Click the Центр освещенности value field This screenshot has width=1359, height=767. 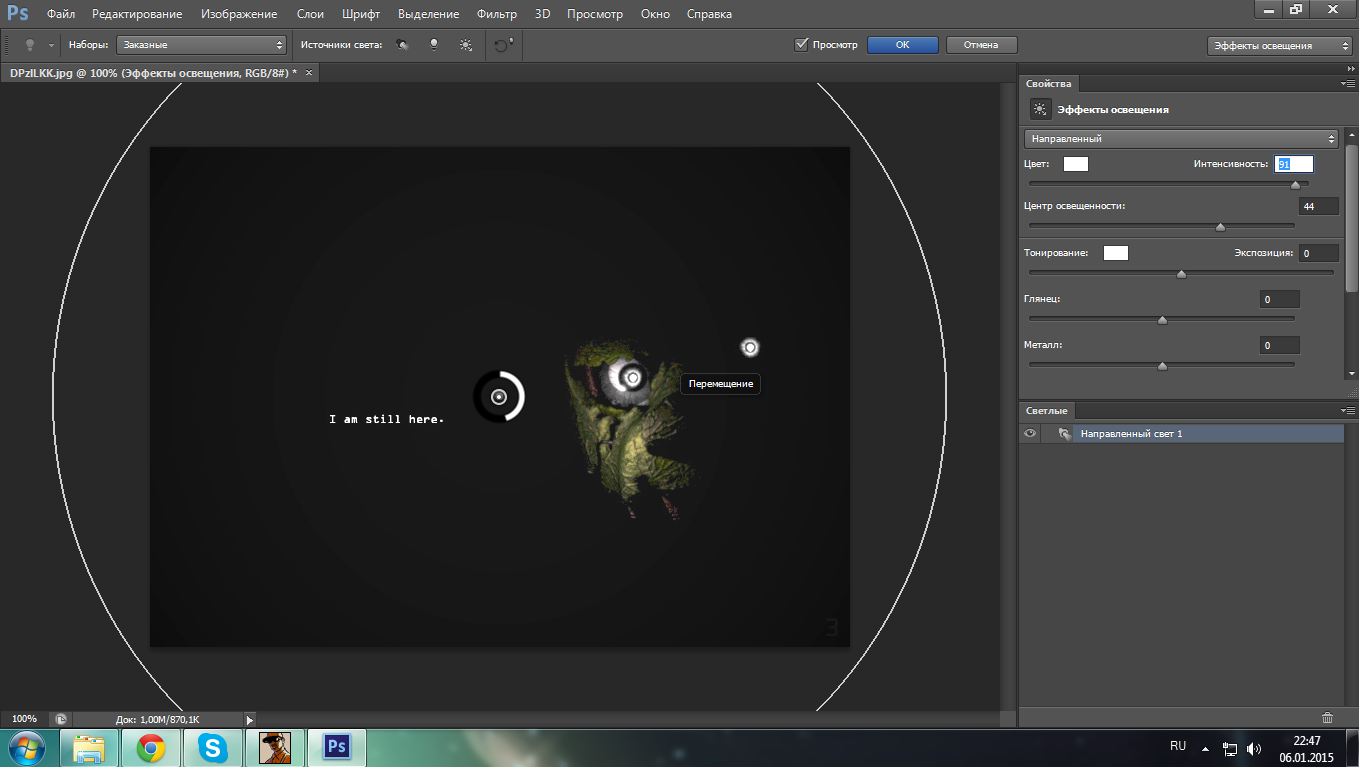[x=1319, y=206]
